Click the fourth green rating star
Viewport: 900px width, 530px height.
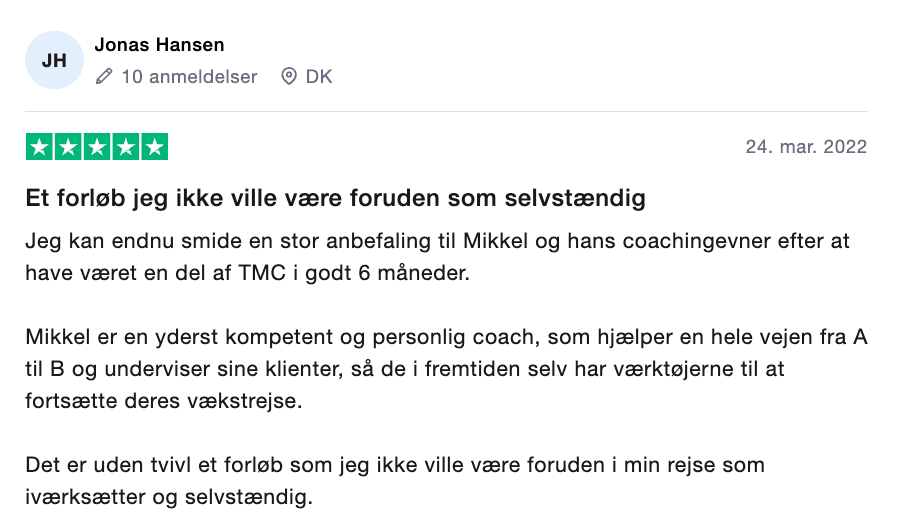pos(126,147)
